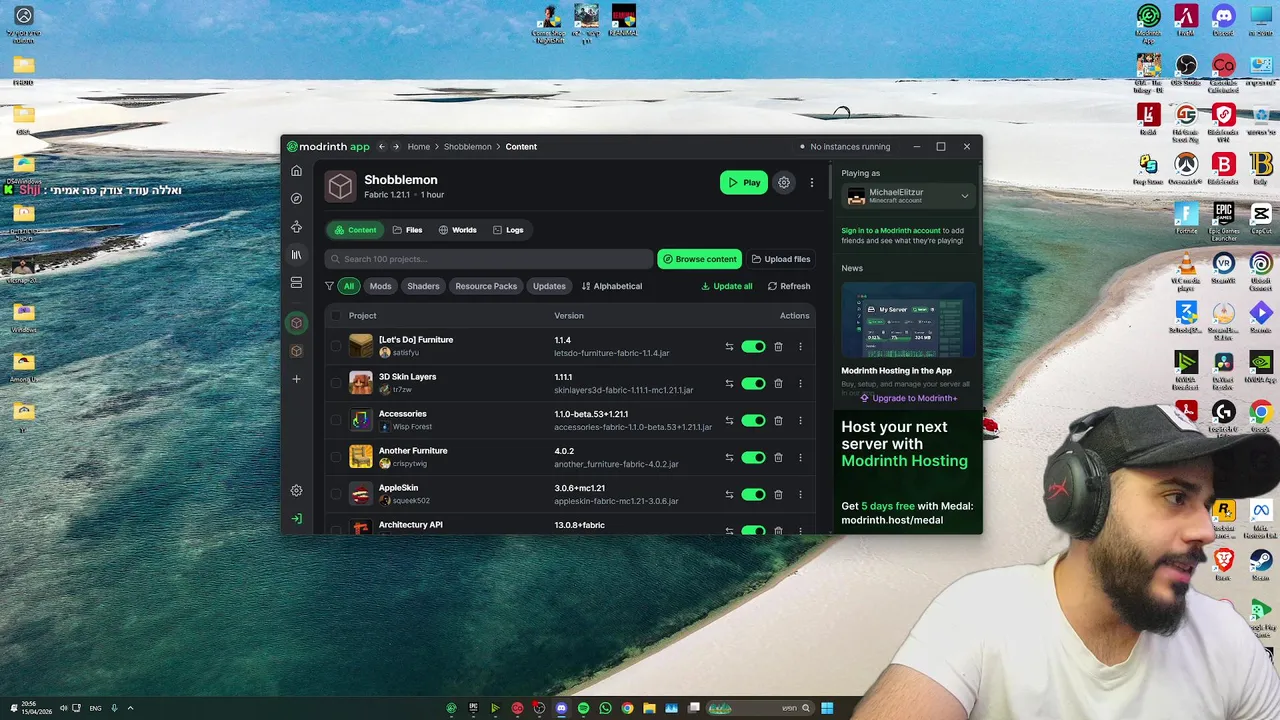
Task: Change the Alphabetical sort order
Action: point(612,286)
